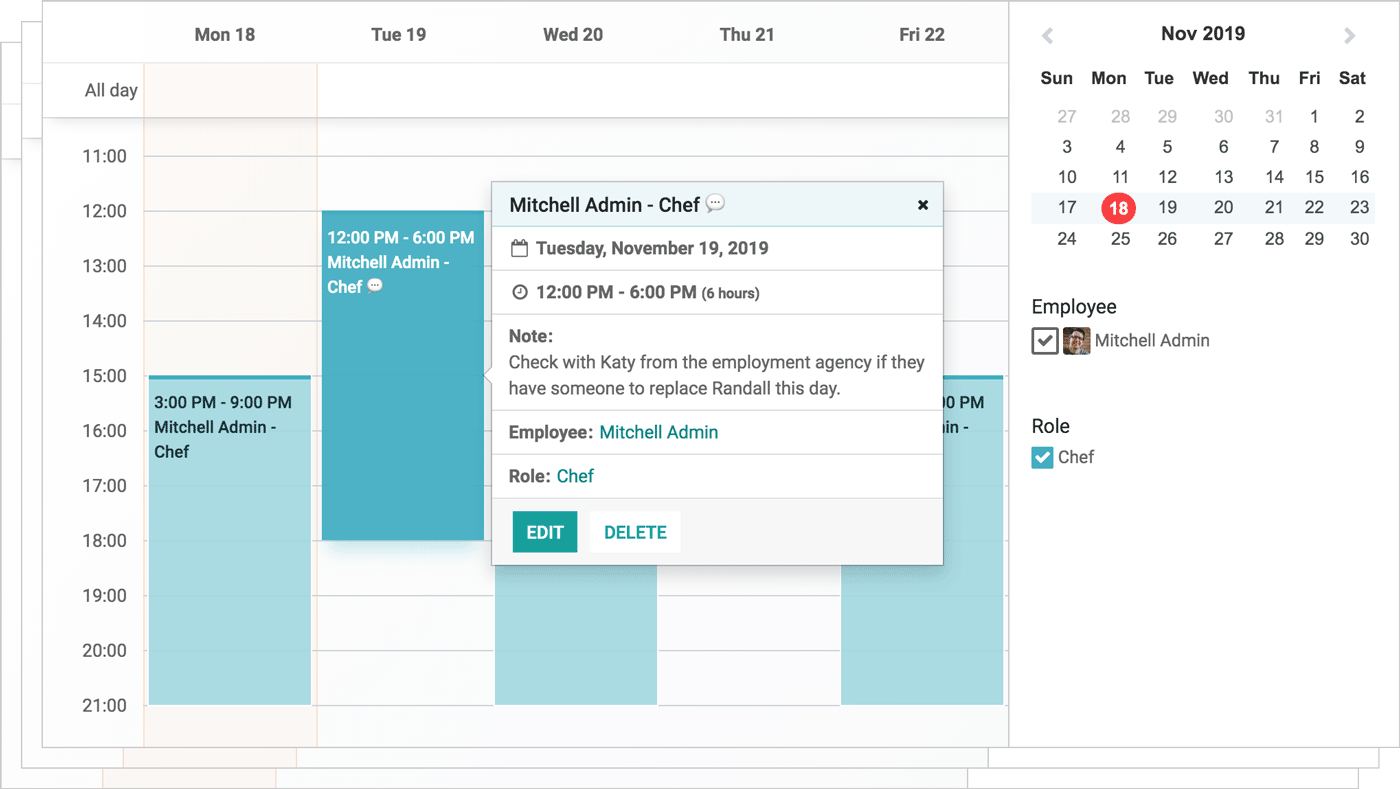Click the comment bubble on Tuesday's event
Viewport: 1400px width, 789px height.
373,287
